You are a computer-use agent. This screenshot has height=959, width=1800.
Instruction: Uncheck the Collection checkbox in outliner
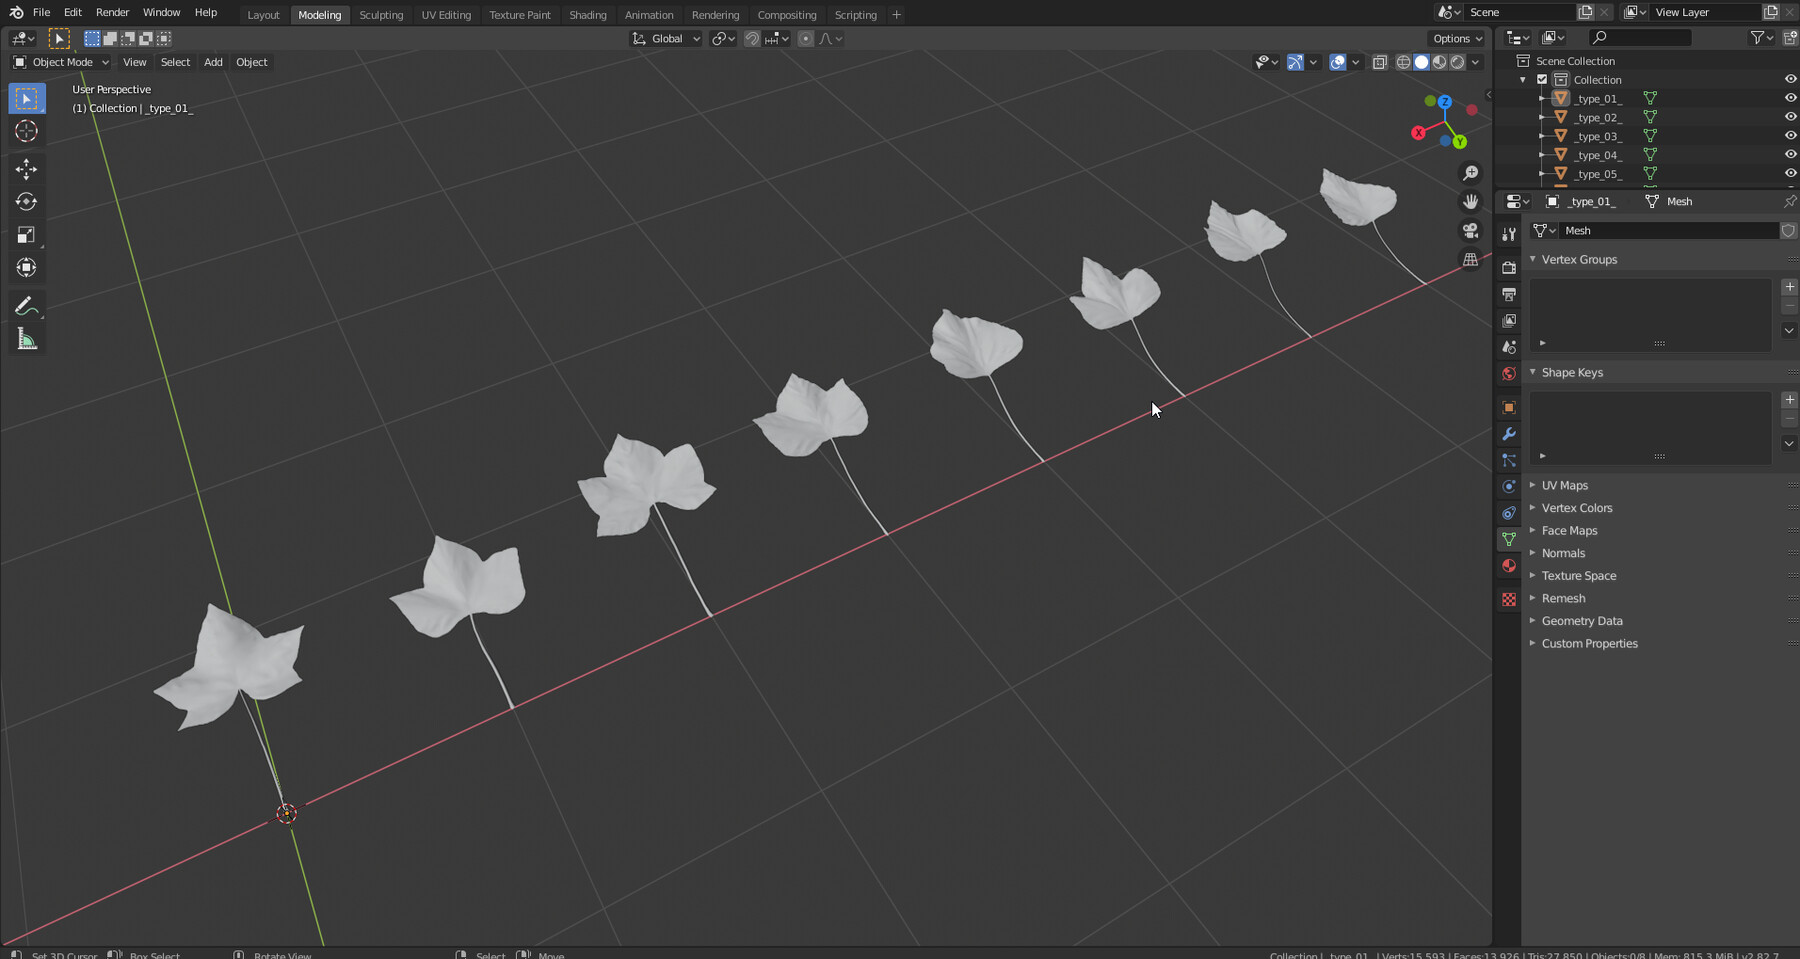tap(1543, 79)
